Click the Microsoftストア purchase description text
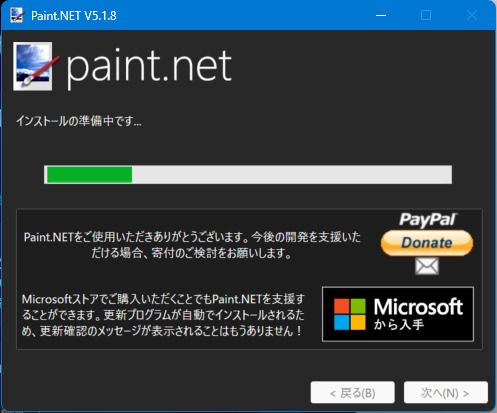Viewport: 497px width, 413px height. [163, 315]
